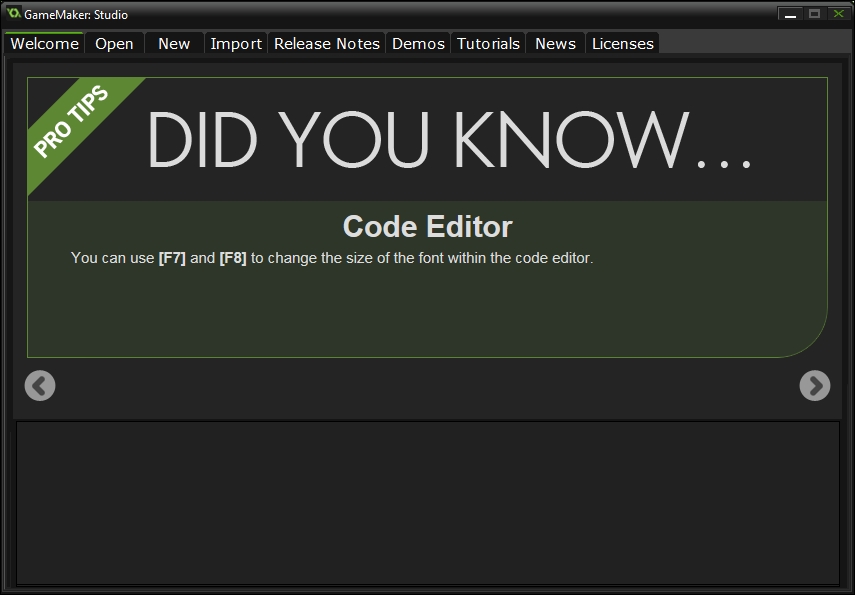Screen dimensions: 855x595
Task: Show previous pro tip with left arrow
Action: pyautogui.click(x=40, y=386)
